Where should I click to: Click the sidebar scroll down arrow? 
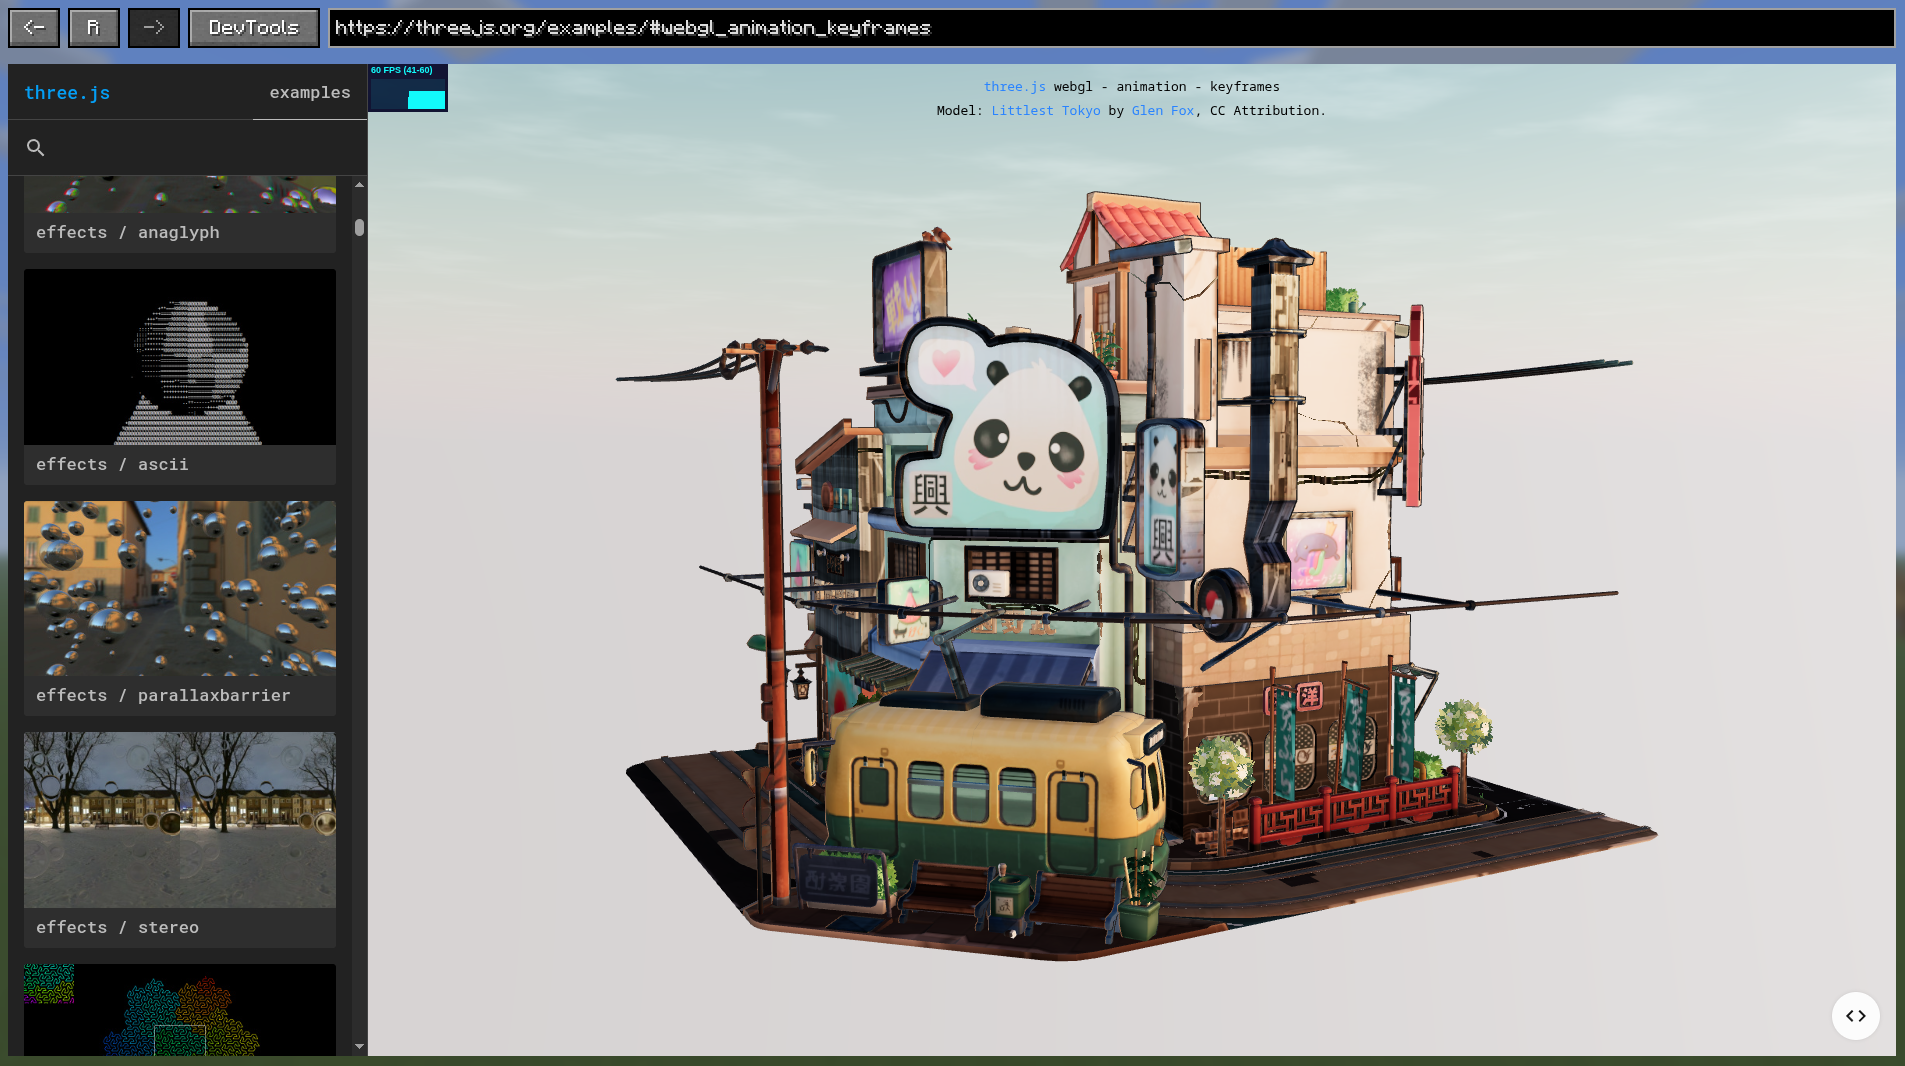click(x=359, y=1047)
